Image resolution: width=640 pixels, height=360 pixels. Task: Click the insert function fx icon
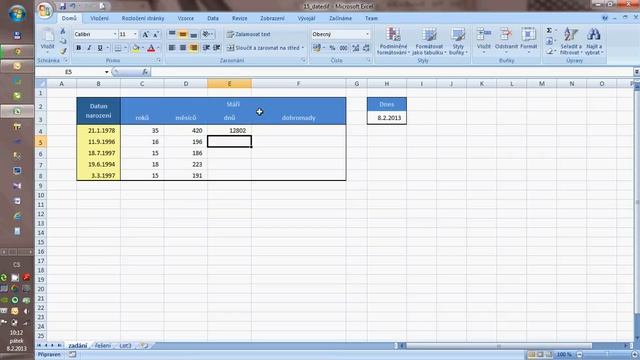pos(145,72)
